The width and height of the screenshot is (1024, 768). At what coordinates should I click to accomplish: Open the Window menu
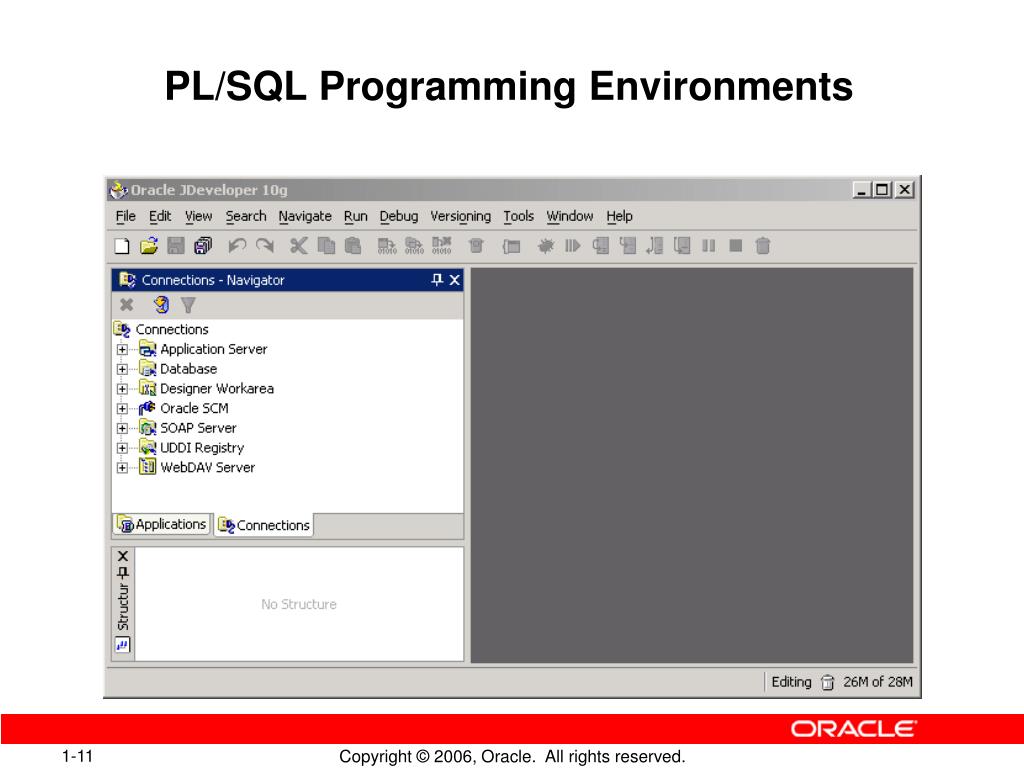click(x=569, y=216)
